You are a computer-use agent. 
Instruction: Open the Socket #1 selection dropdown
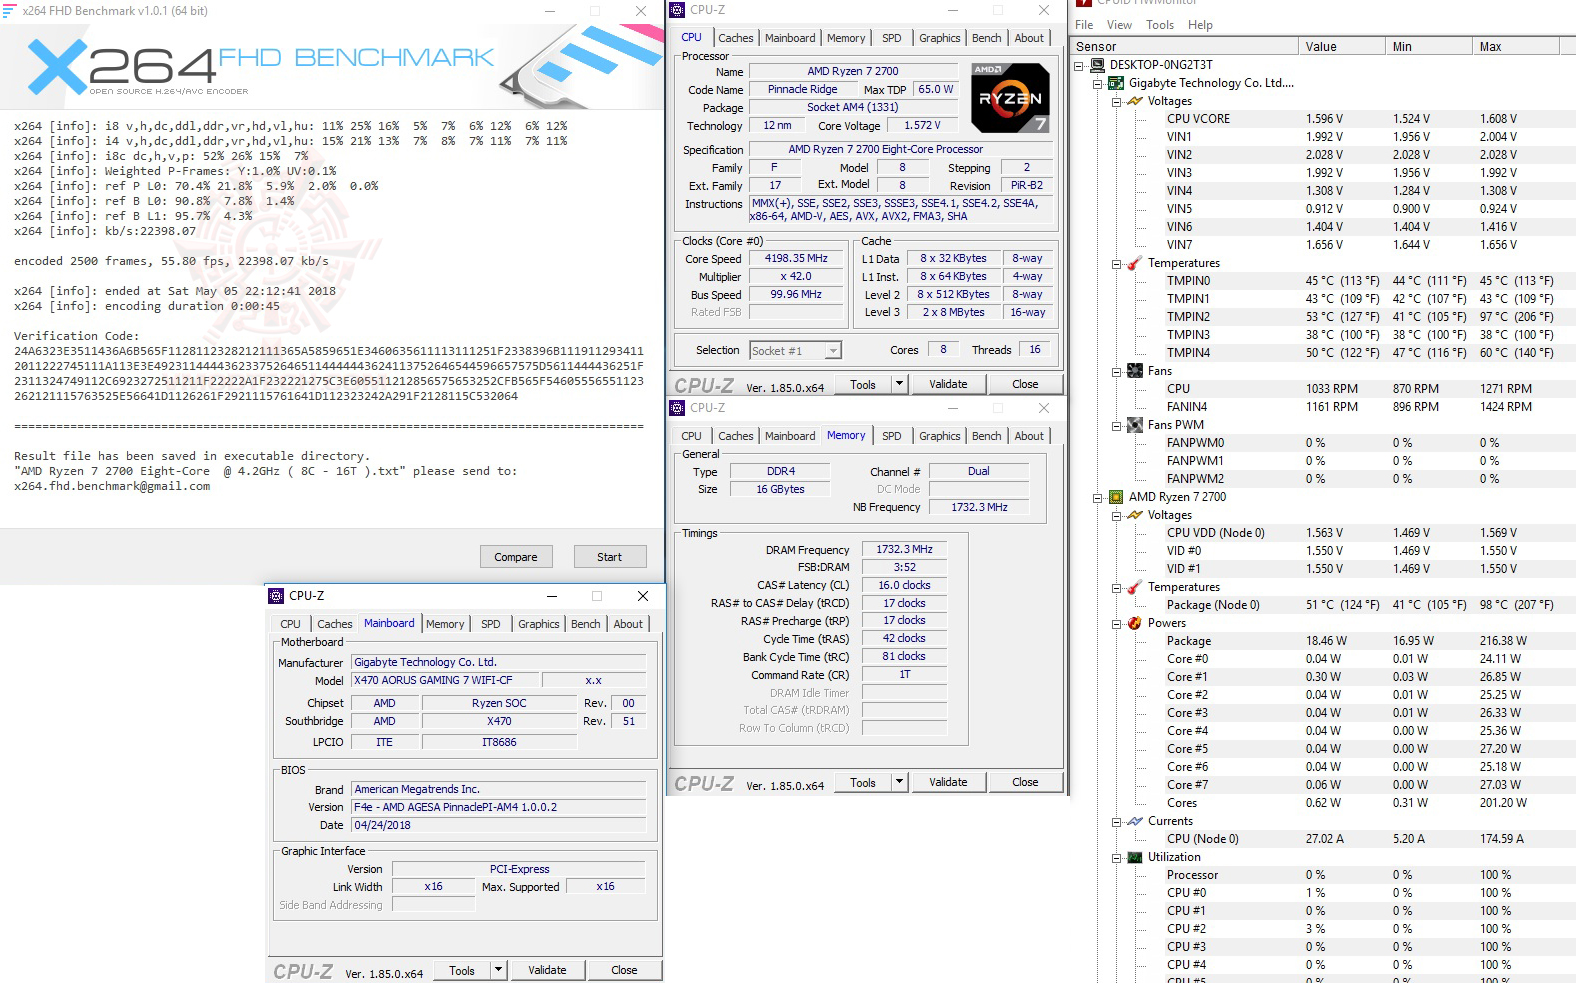coord(833,351)
